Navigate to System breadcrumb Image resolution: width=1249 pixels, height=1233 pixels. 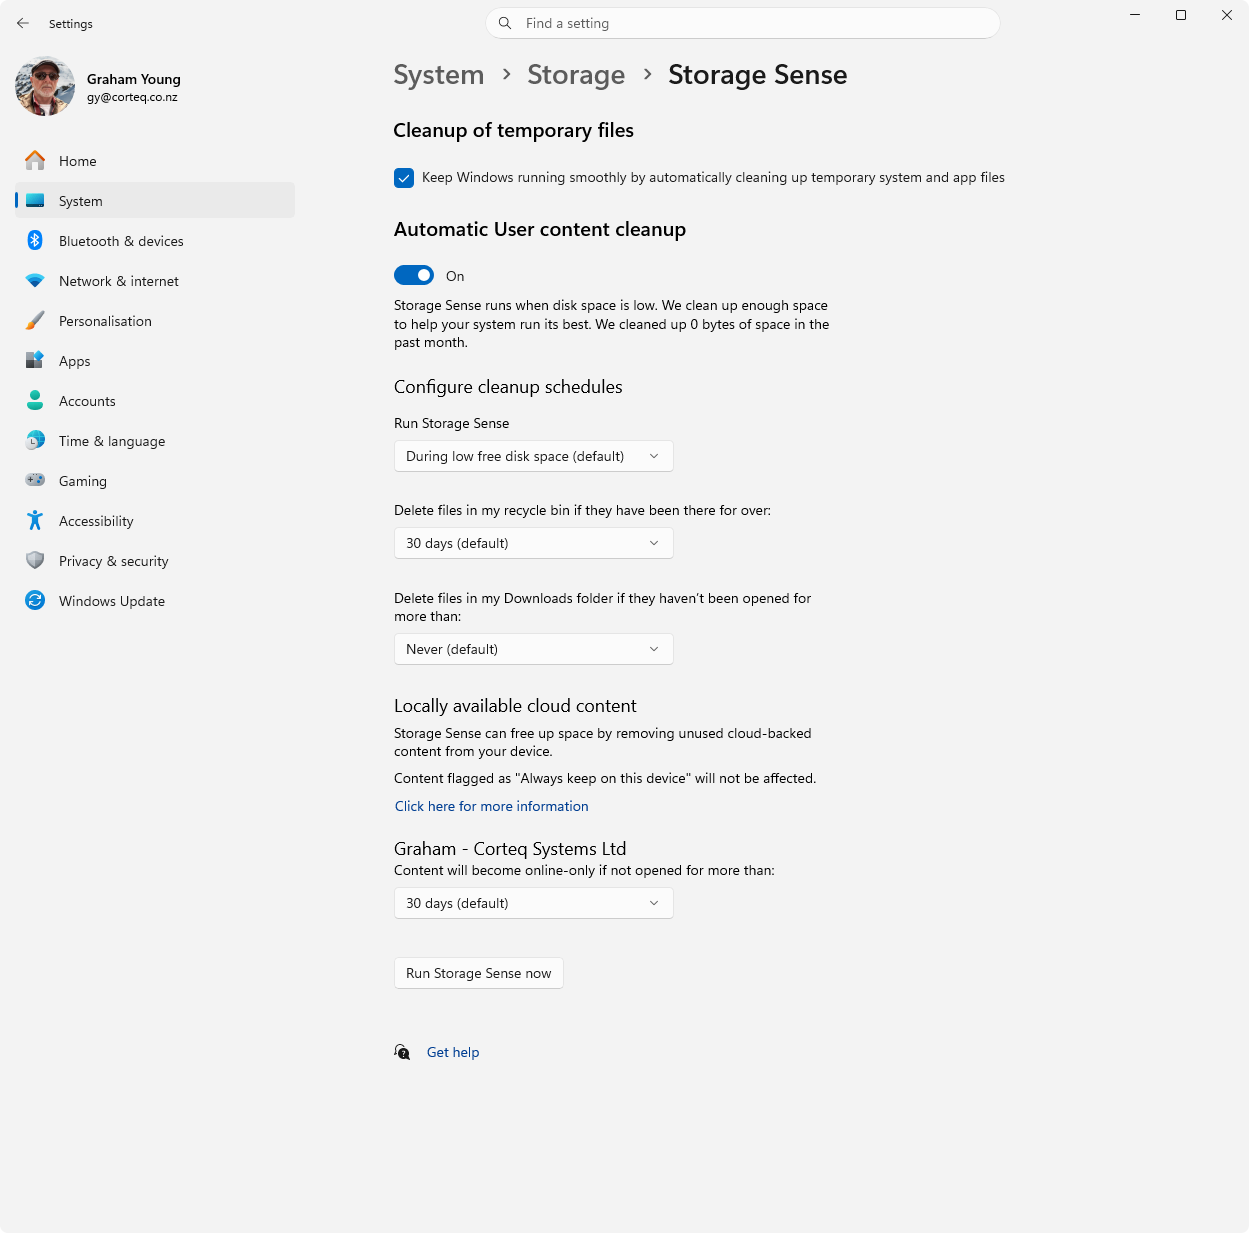[439, 75]
